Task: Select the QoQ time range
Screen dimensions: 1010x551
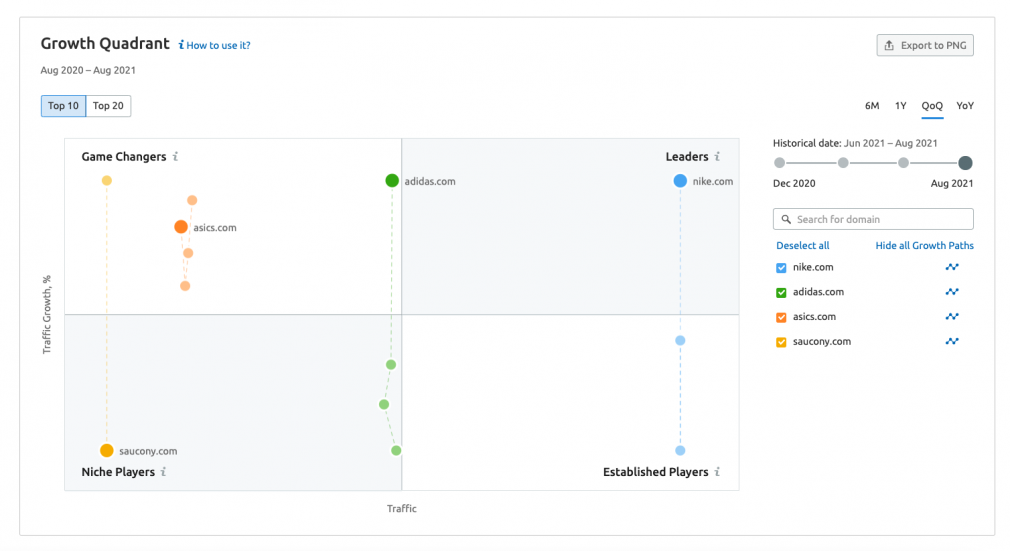Action: point(931,106)
